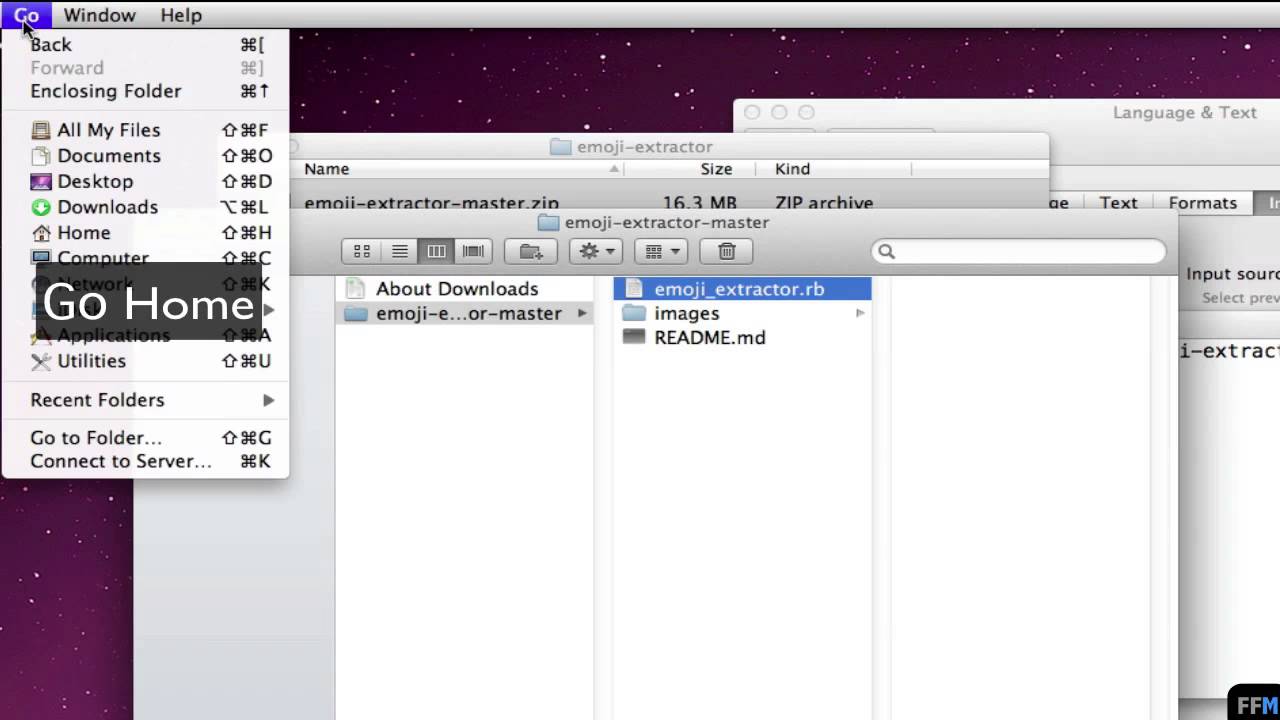Select emoji-e…or-master folder row
Screen dimensions: 1280x720
pos(465,313)
